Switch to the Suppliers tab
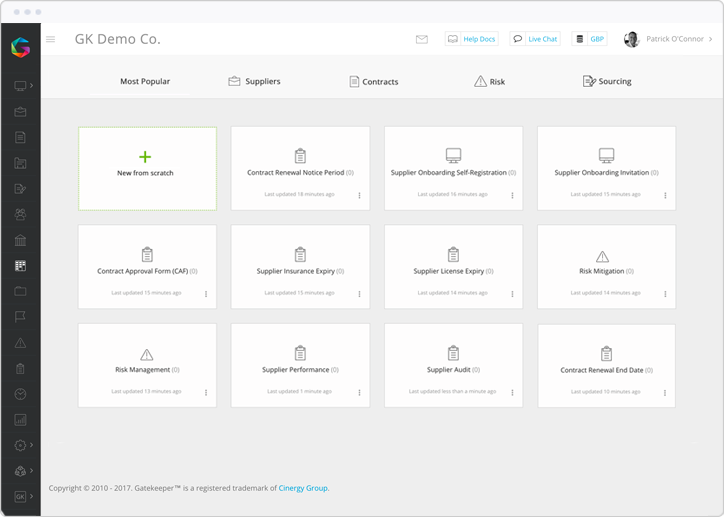724x517 pixels. pos(254,81)
